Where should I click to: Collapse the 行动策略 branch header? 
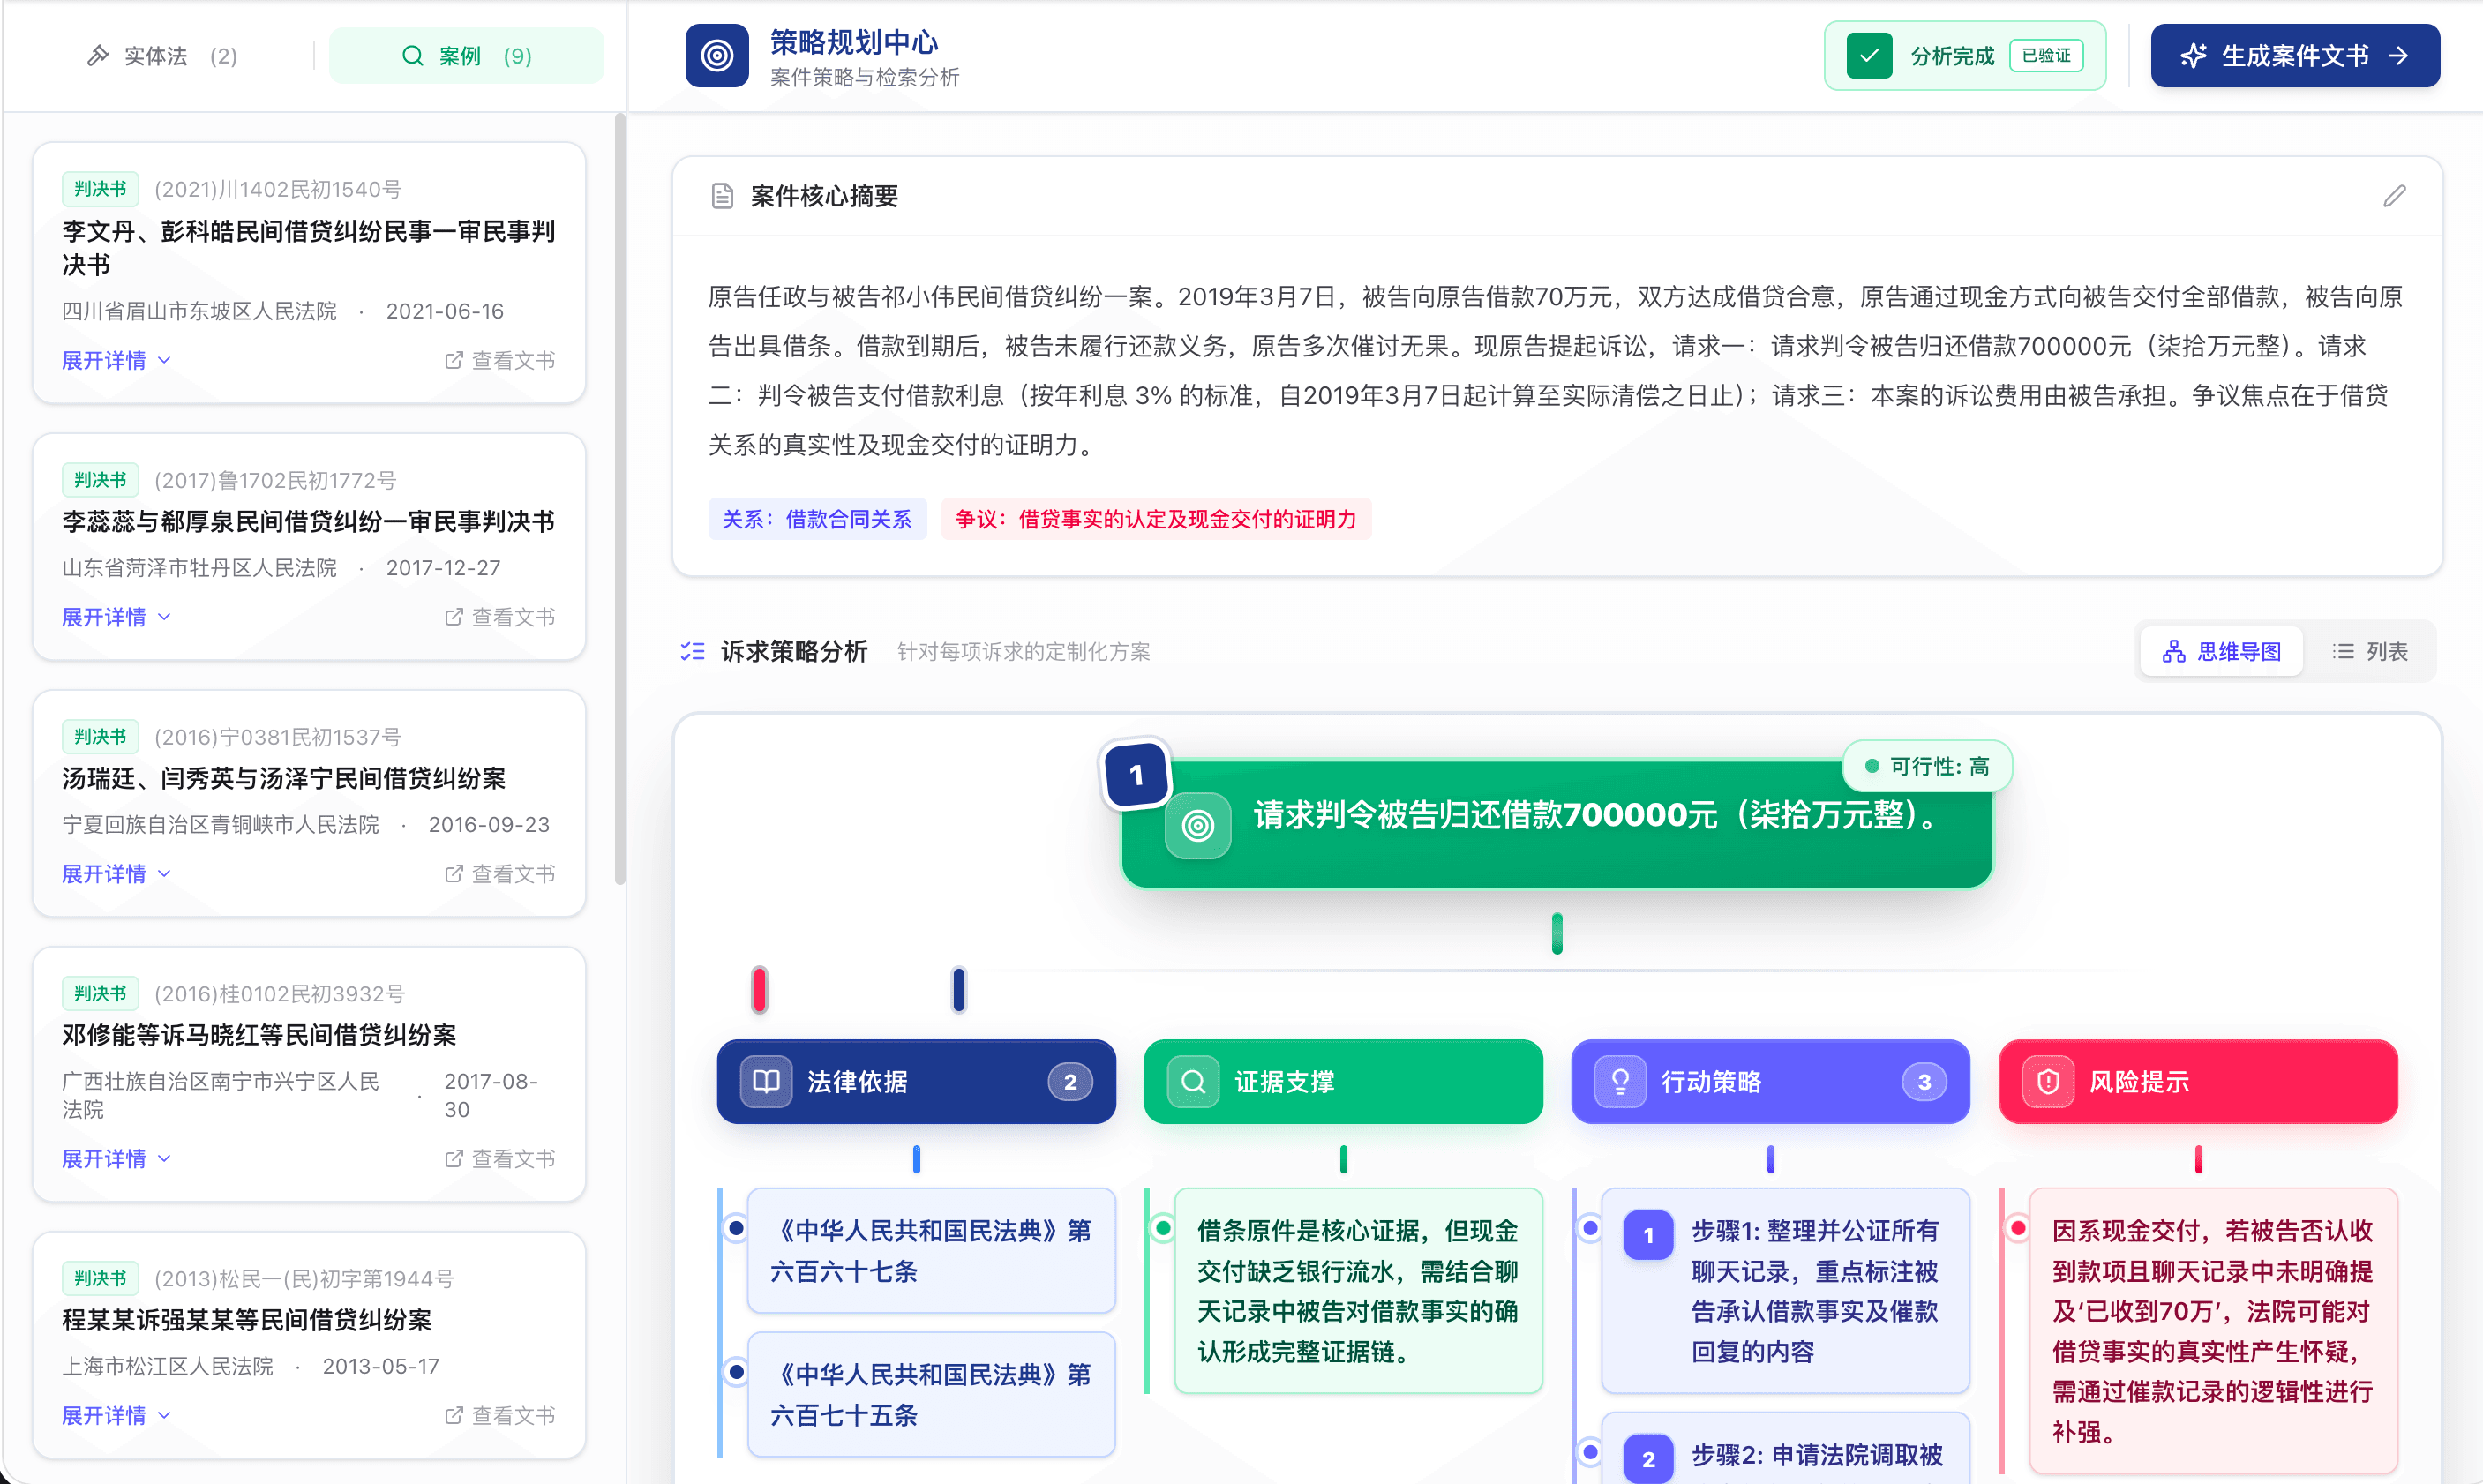[1770, 1081]
